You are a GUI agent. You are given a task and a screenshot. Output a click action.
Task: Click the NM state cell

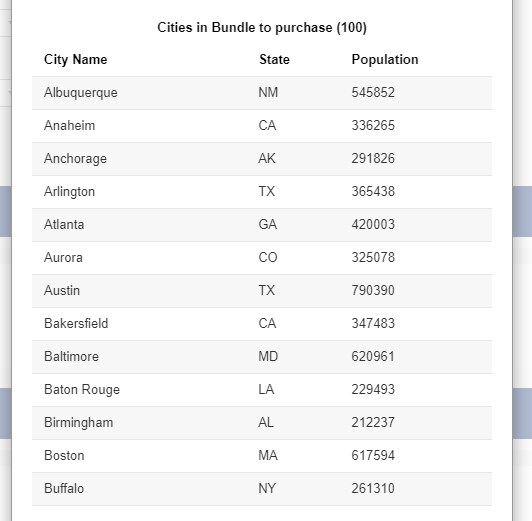[268, 93]
